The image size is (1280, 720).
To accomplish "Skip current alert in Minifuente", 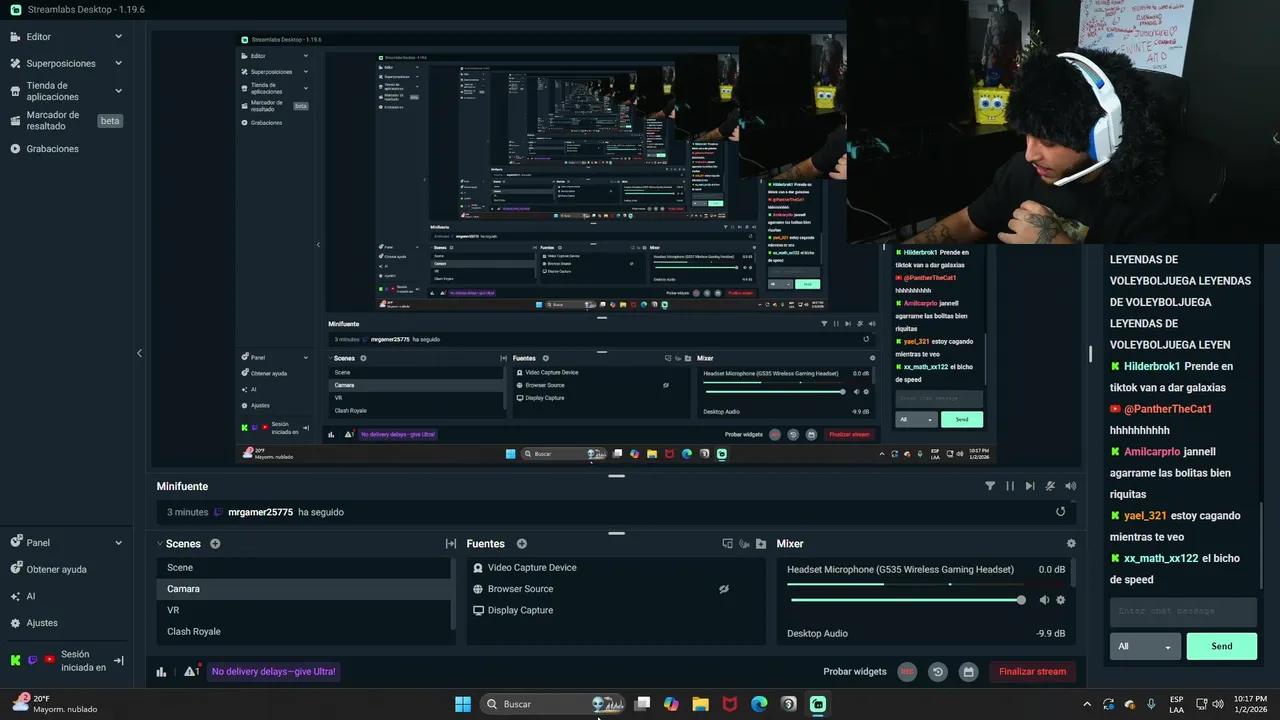I will 1030,486.
